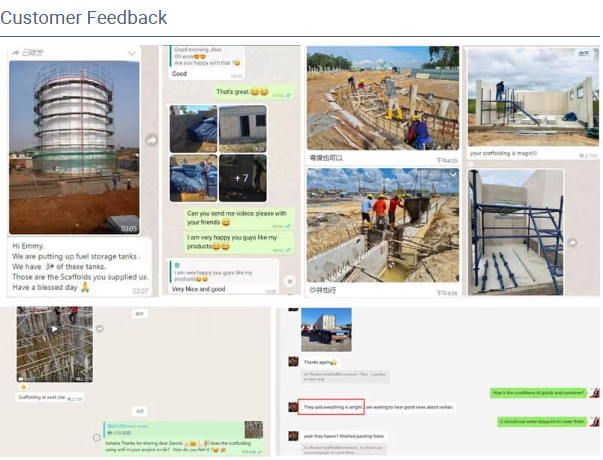Open the curved foundation formwork photo
Viewport: 603px width, 460px height.
[383, 98]
